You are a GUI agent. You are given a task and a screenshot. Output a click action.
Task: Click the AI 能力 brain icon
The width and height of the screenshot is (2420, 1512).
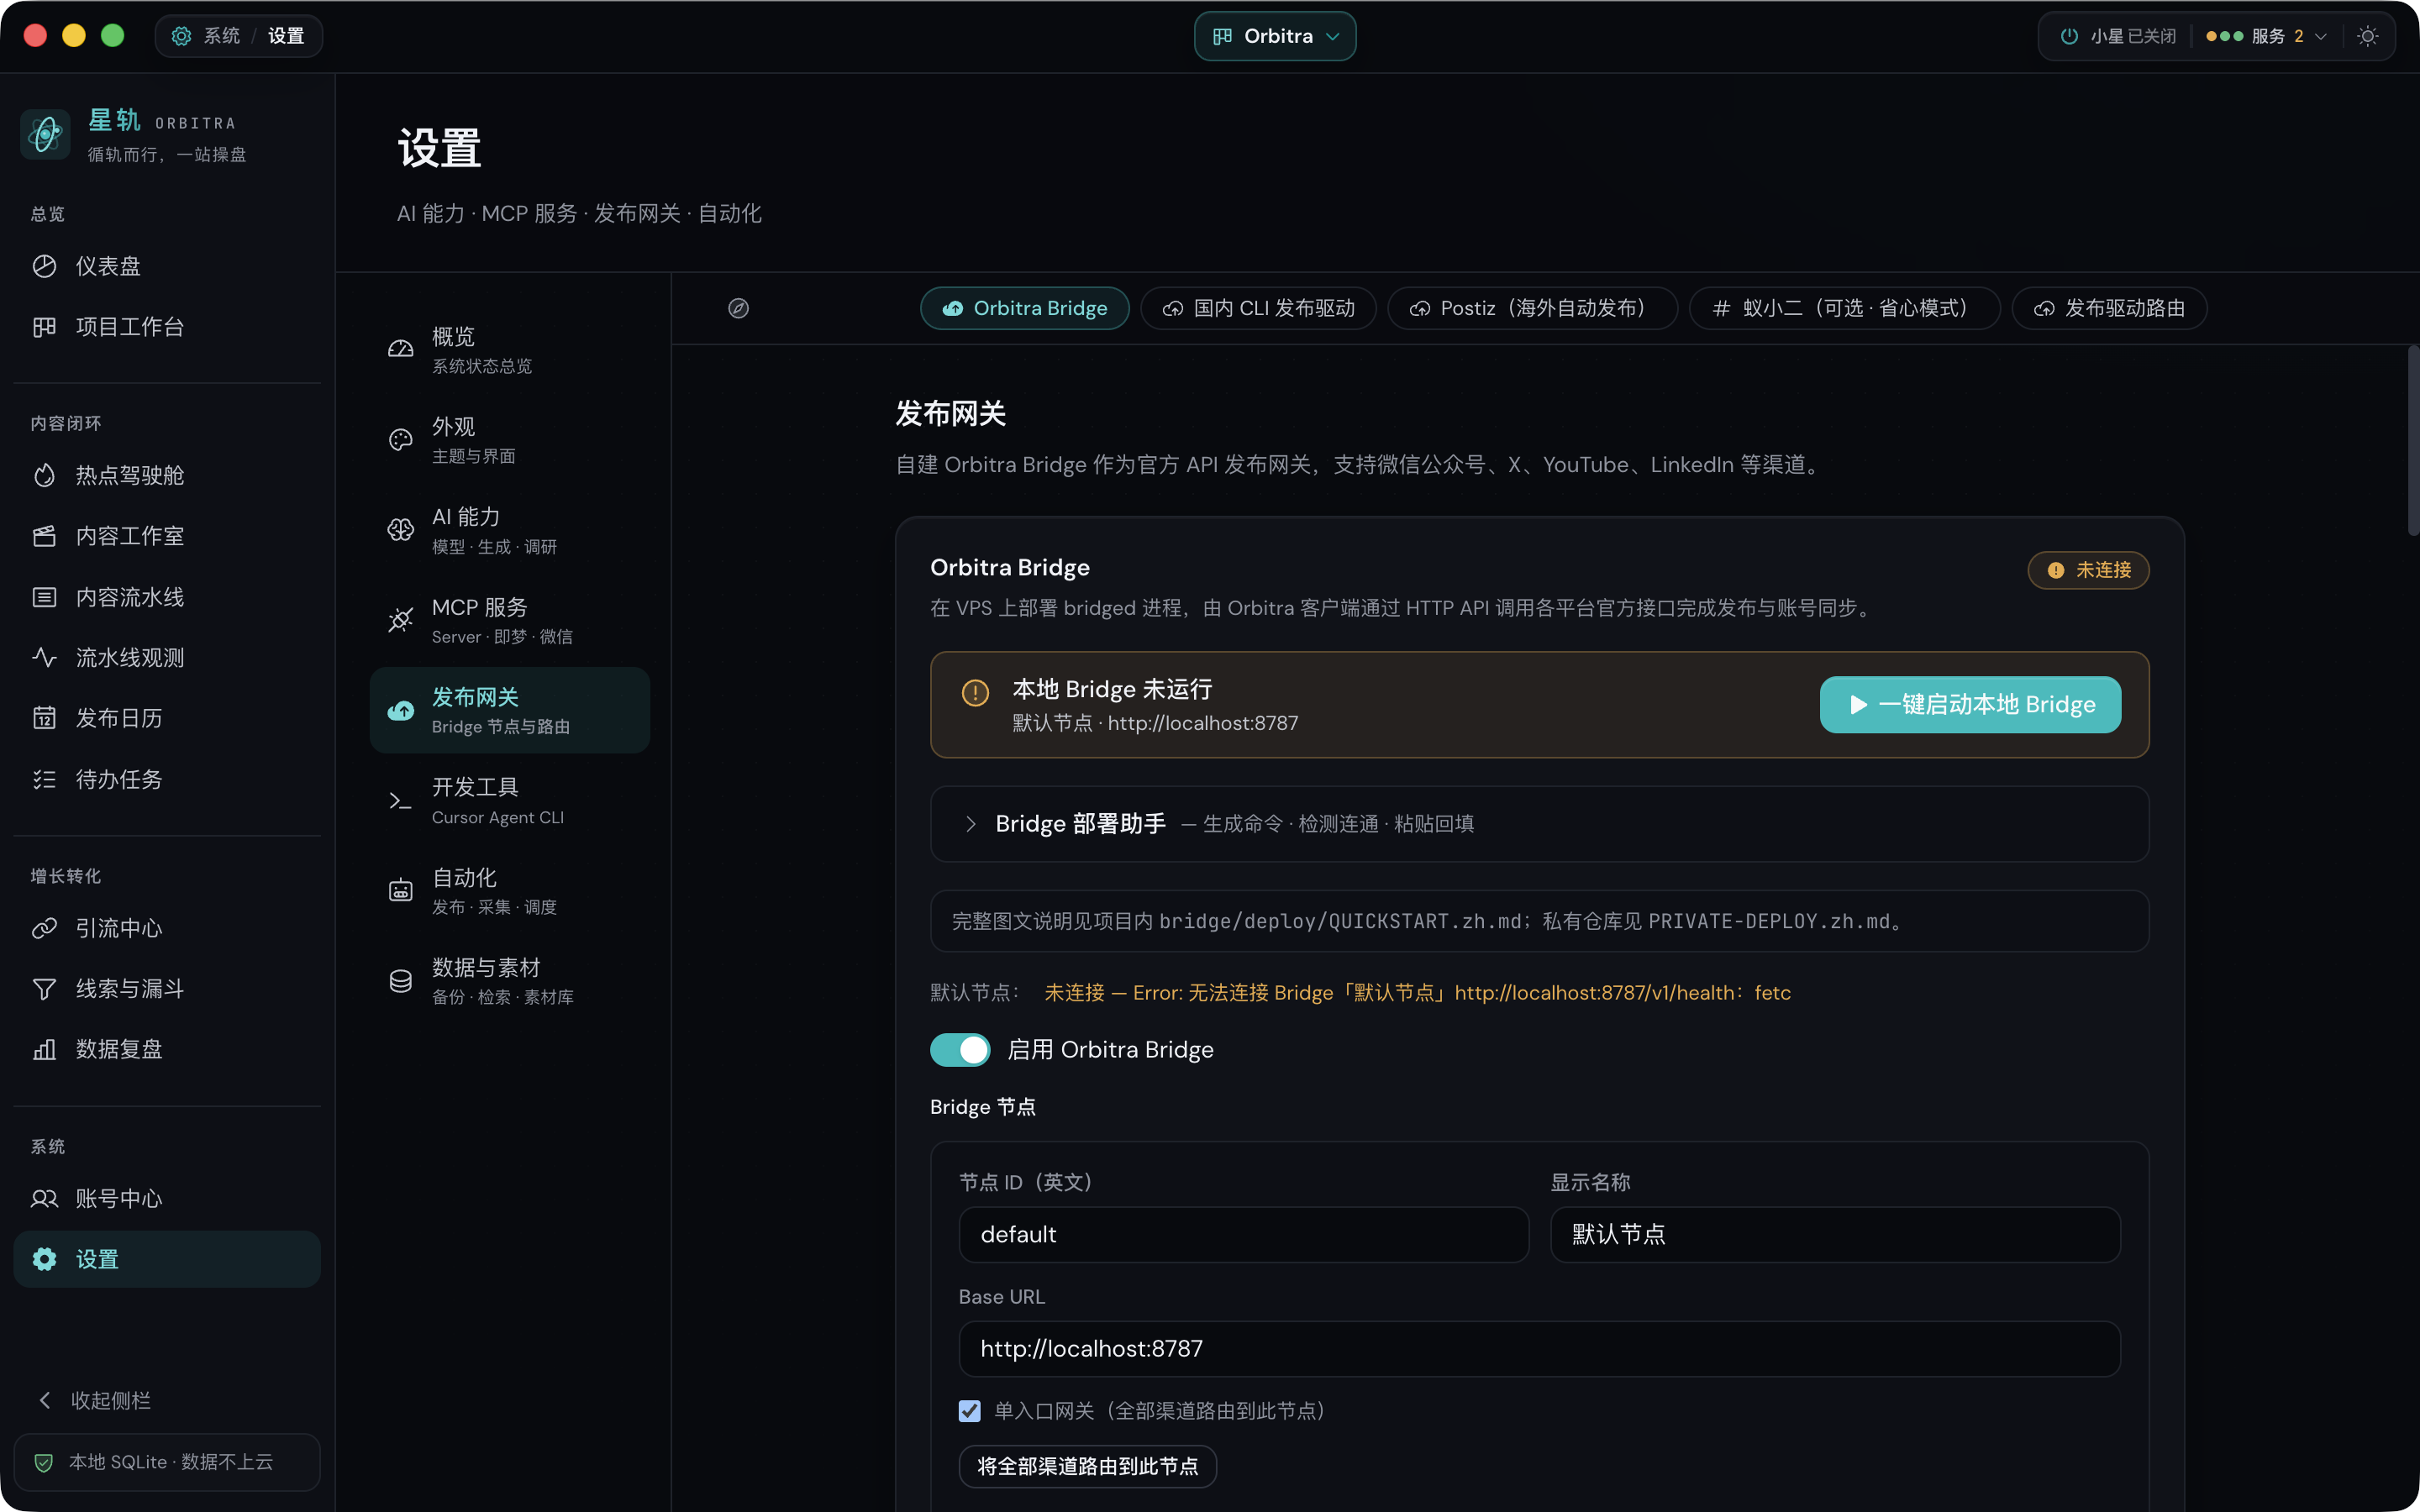[400, 530]
